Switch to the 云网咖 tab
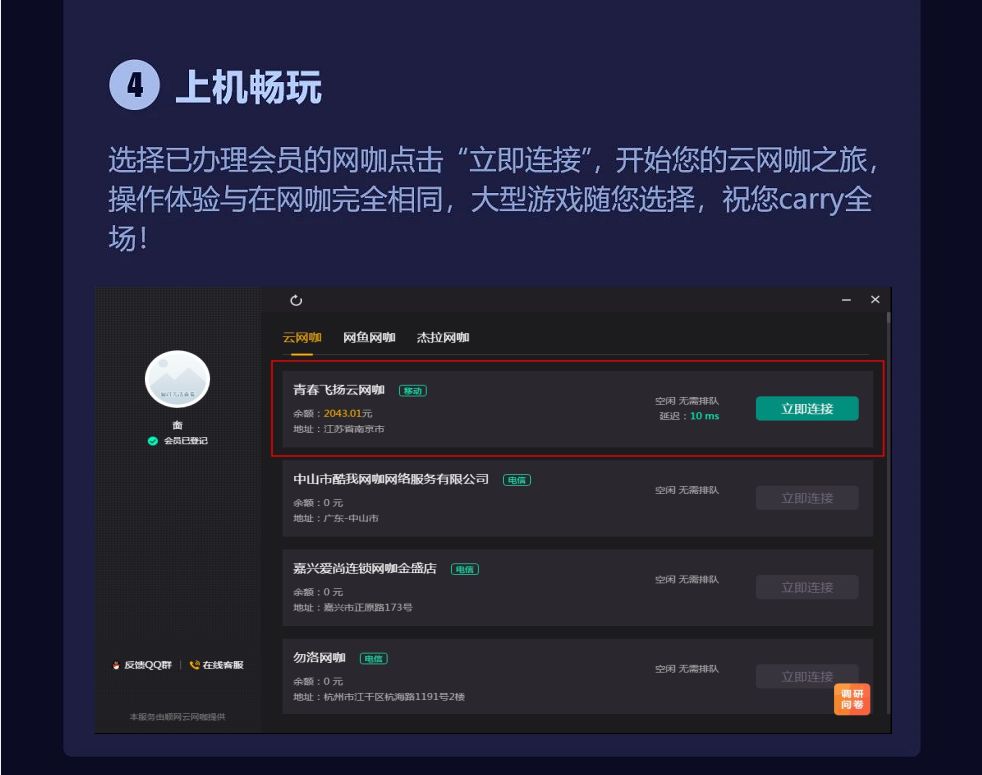 302,338
